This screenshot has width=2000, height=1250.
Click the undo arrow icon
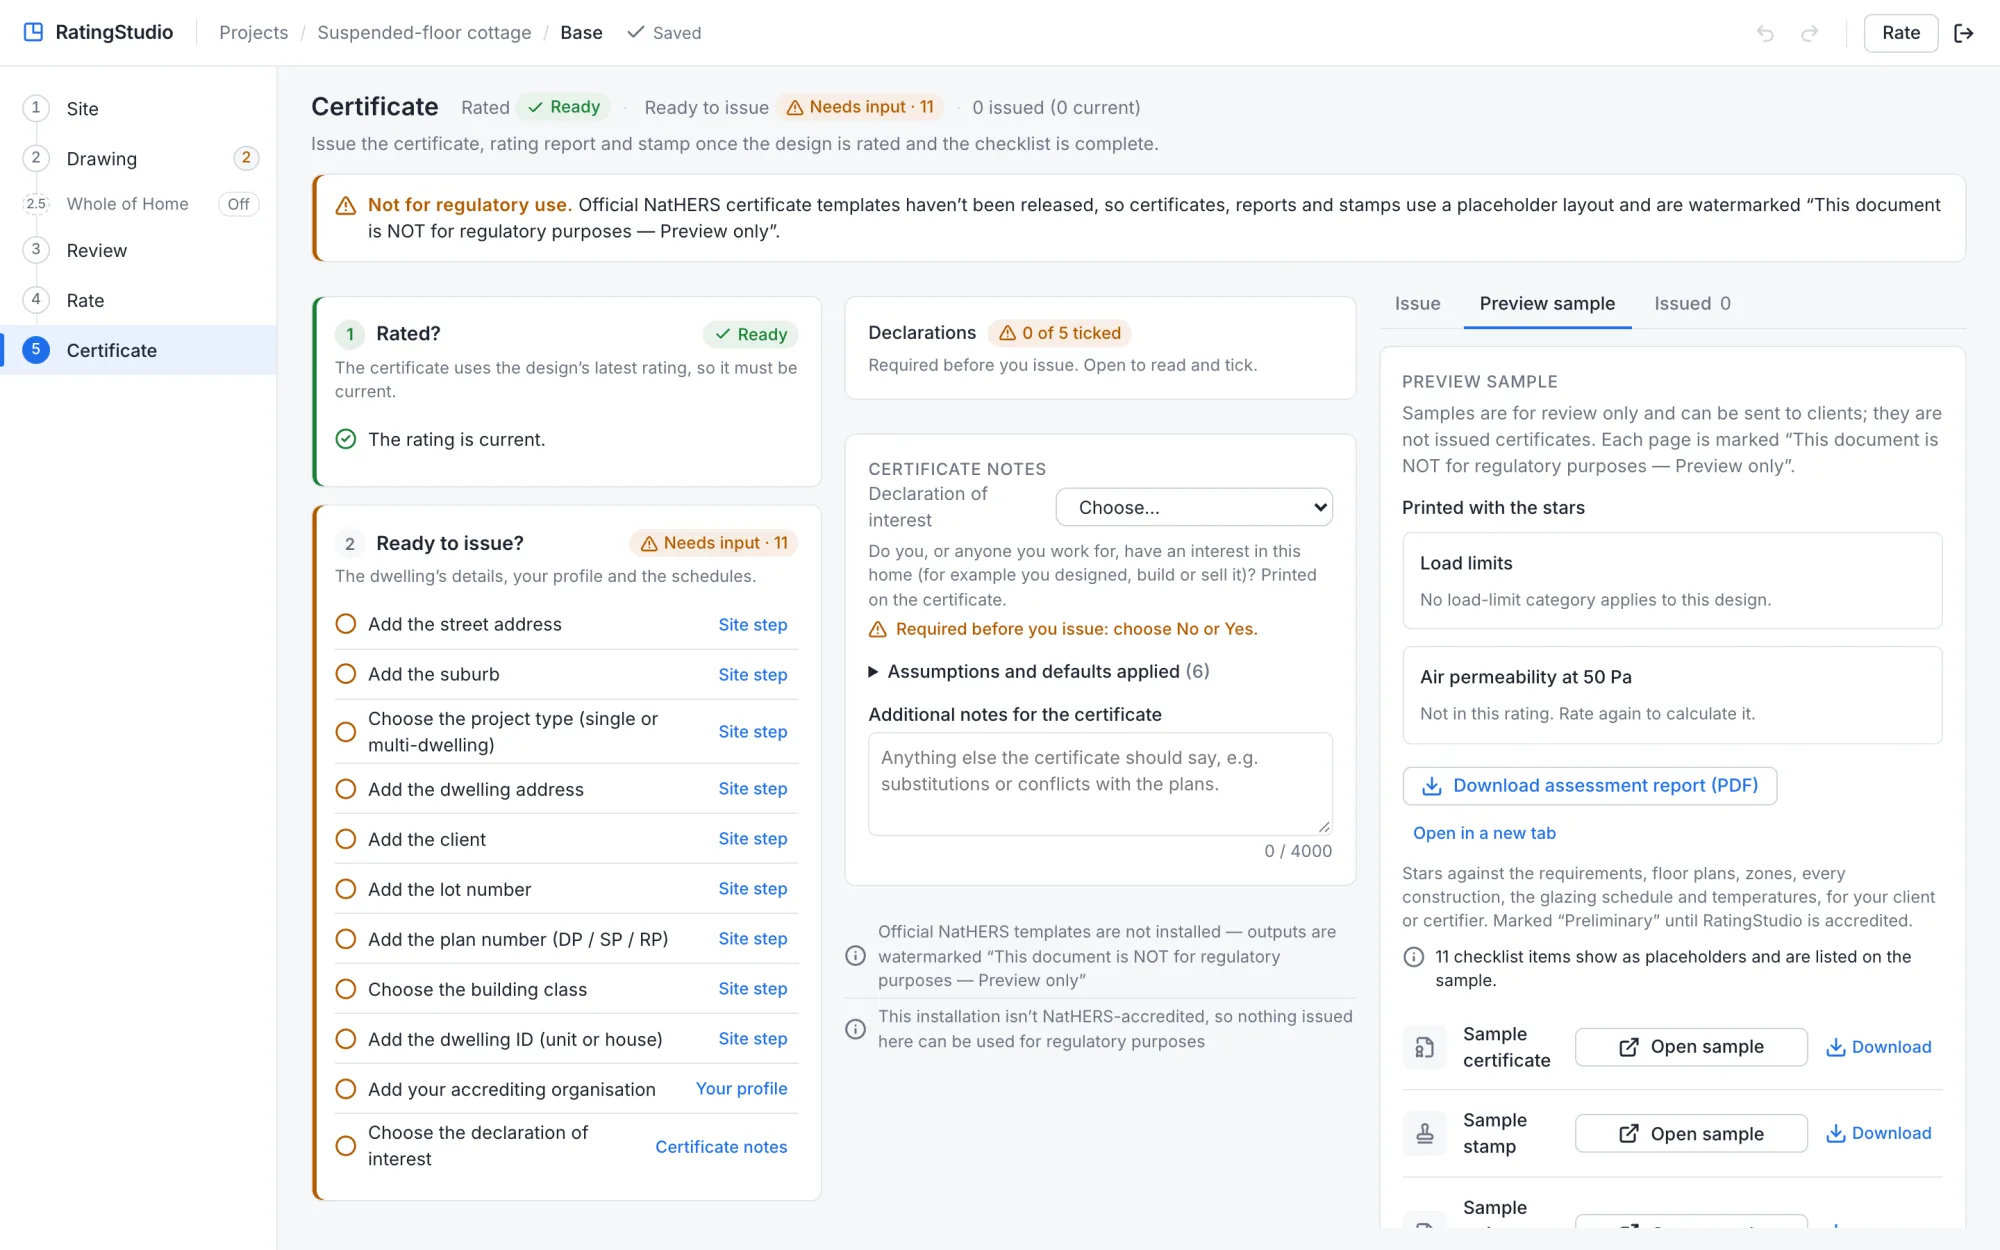point(1765,33)
